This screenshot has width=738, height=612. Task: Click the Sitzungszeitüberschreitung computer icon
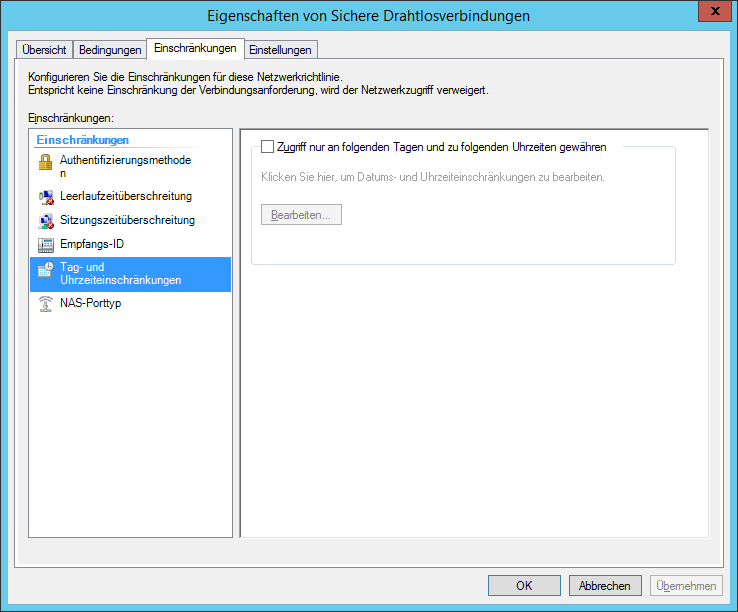pos(46,221)
